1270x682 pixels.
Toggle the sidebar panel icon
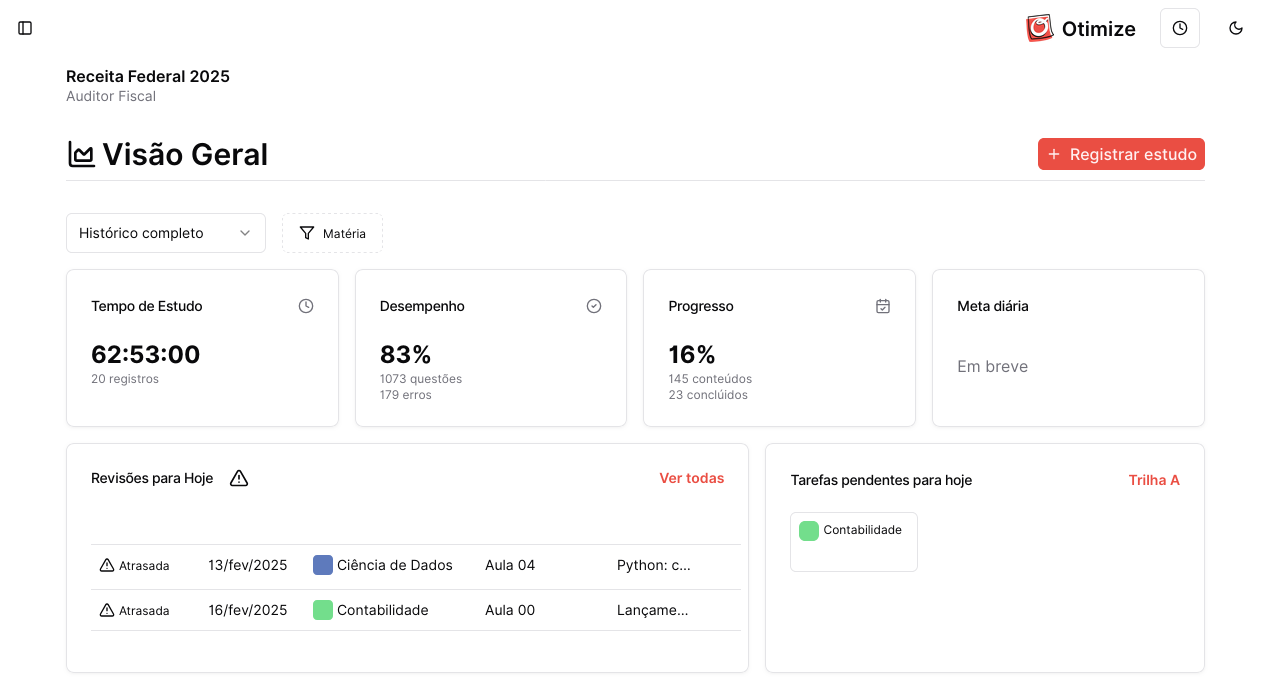26,28
